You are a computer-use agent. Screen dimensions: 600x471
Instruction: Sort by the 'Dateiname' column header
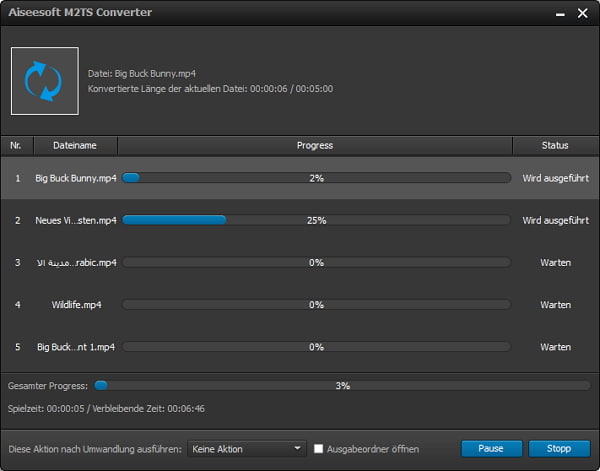click(x=75, y=146)
